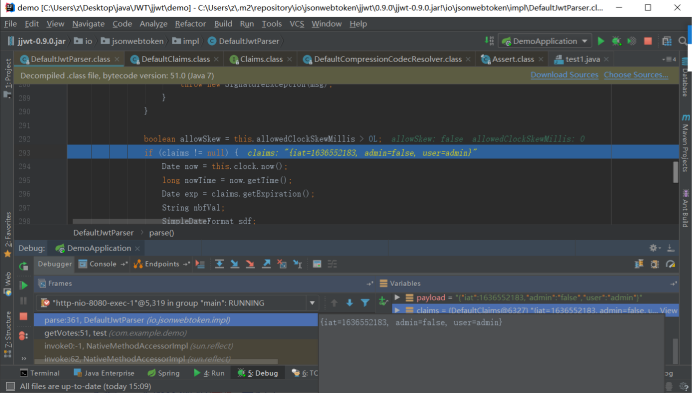Close DemoApplication debug session tab
692x393 pixels.
tap(137, 249)
